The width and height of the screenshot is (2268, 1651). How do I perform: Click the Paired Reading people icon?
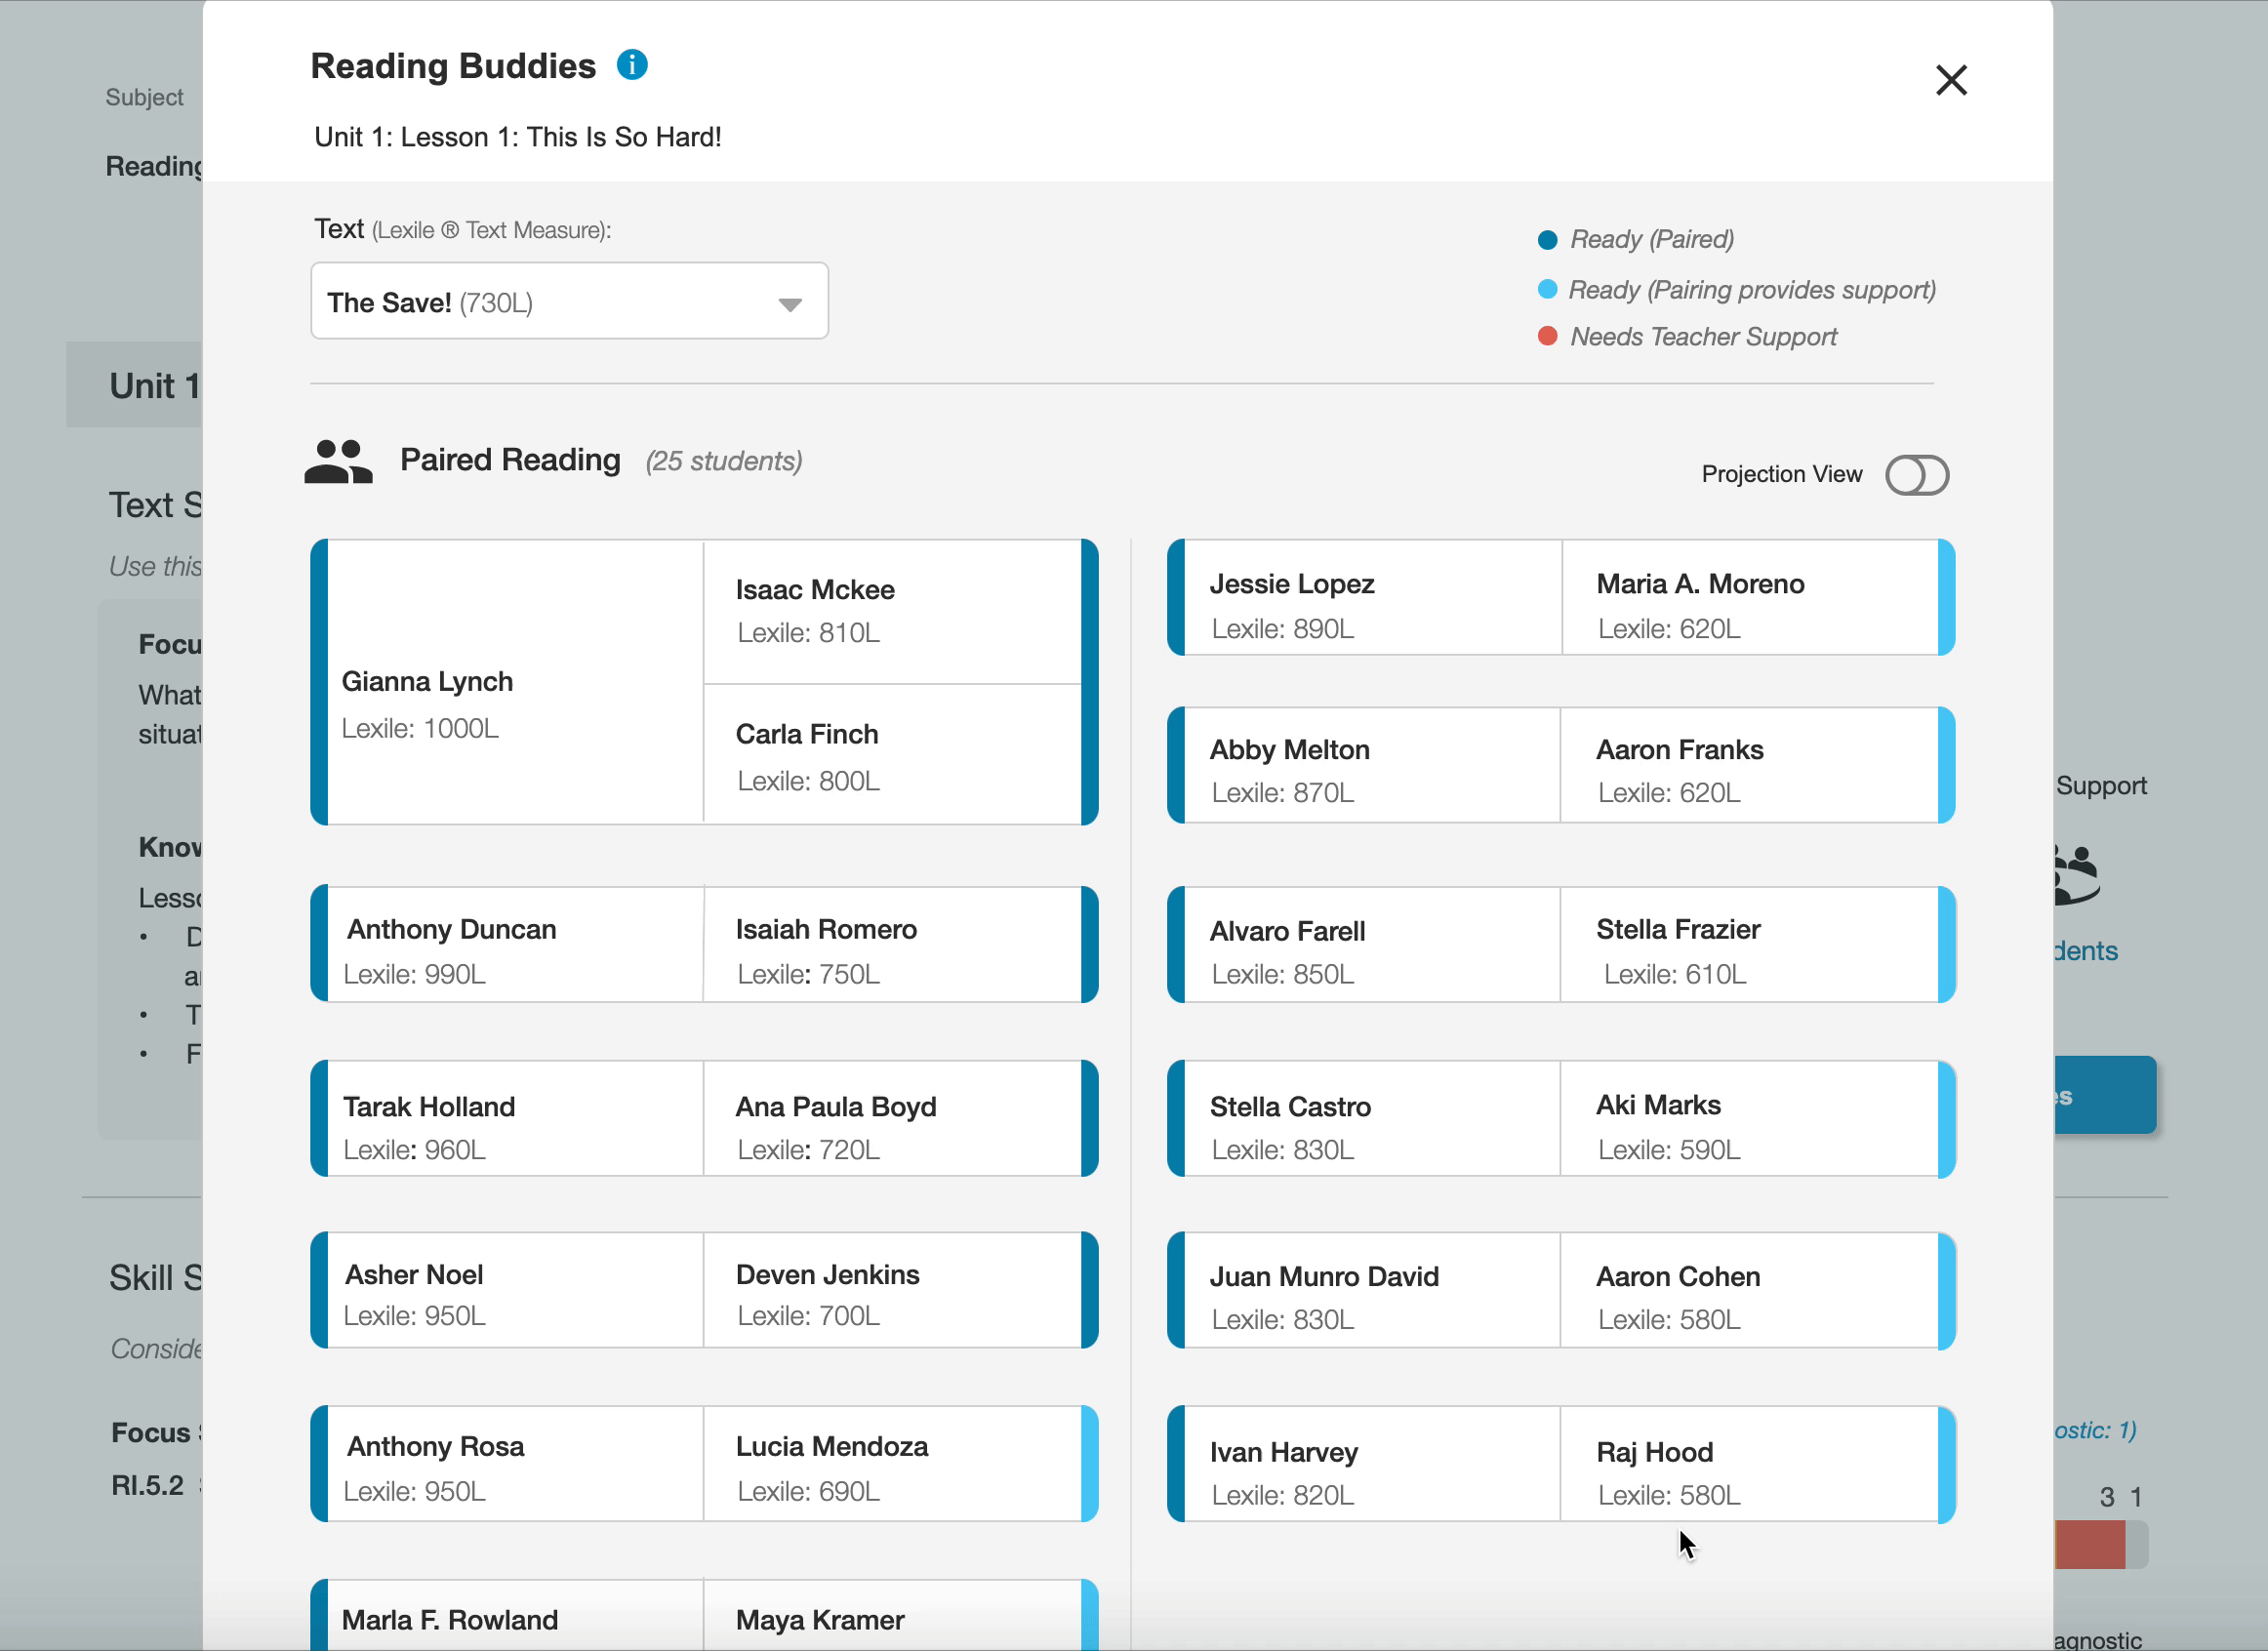click(338, 462)
